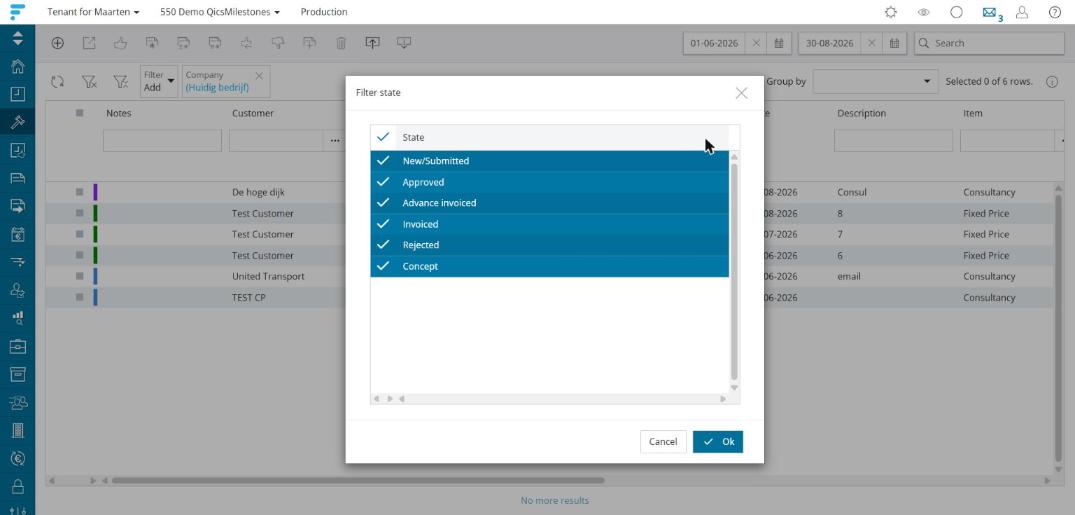Open the archive box sidebar icon
1075x515 pixels.
(x=18, y=374)
